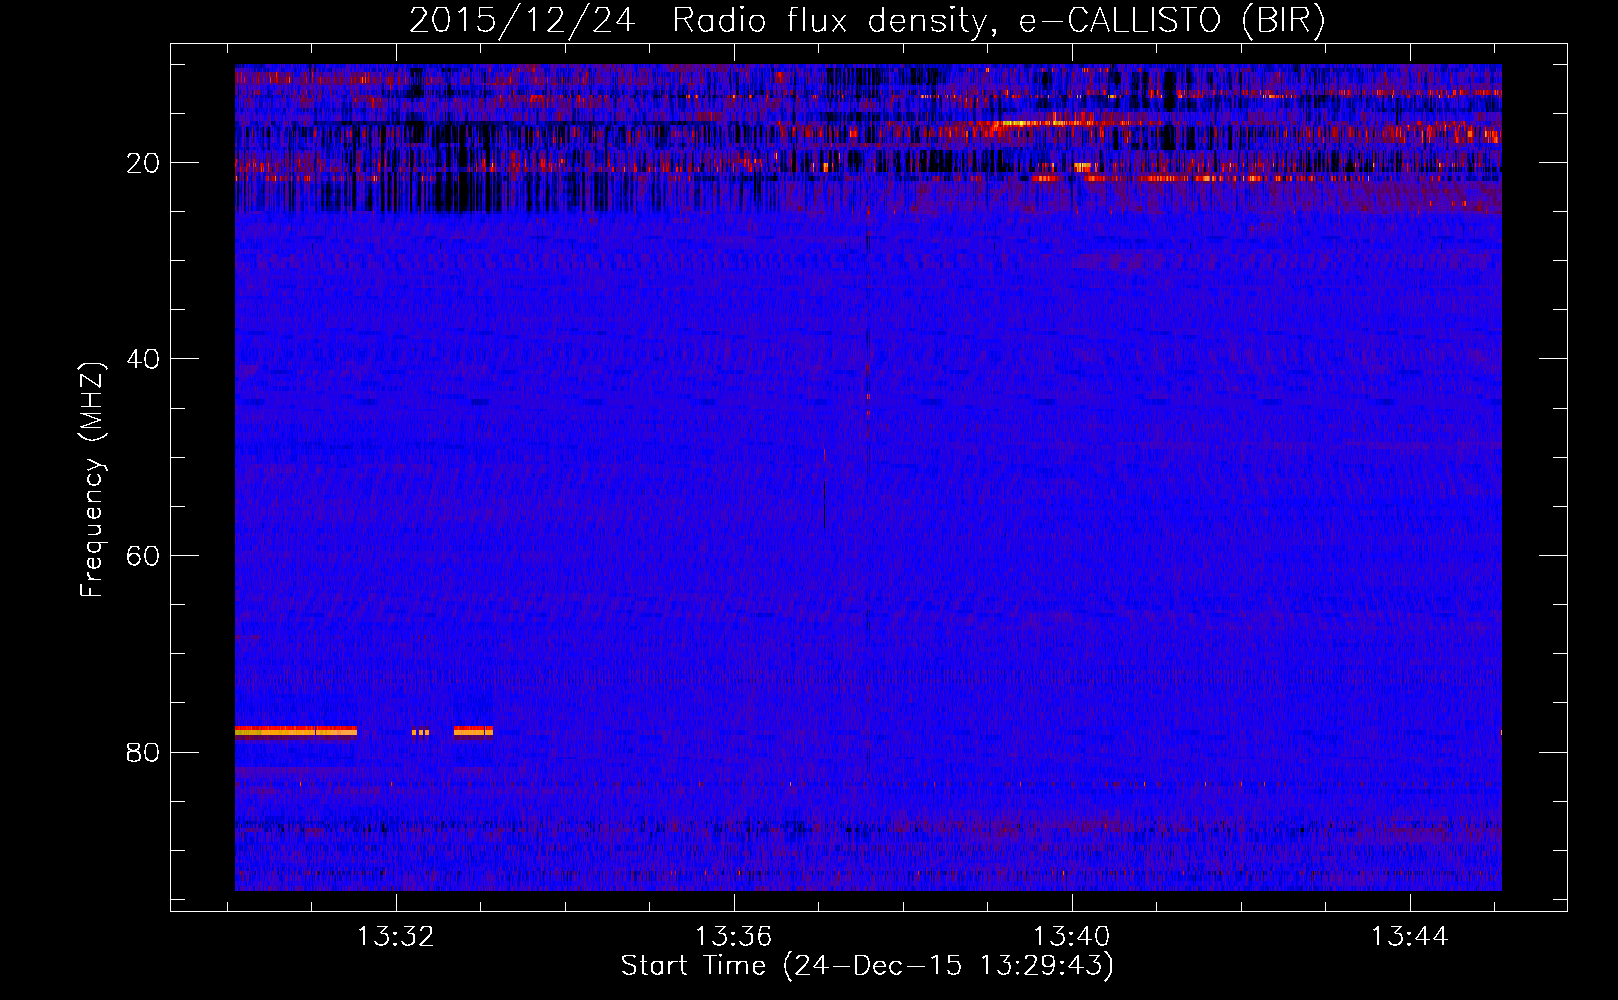1618x1000 pixels.
Task: Click the 13:36 time tick label
Action: tap(734, 936)
